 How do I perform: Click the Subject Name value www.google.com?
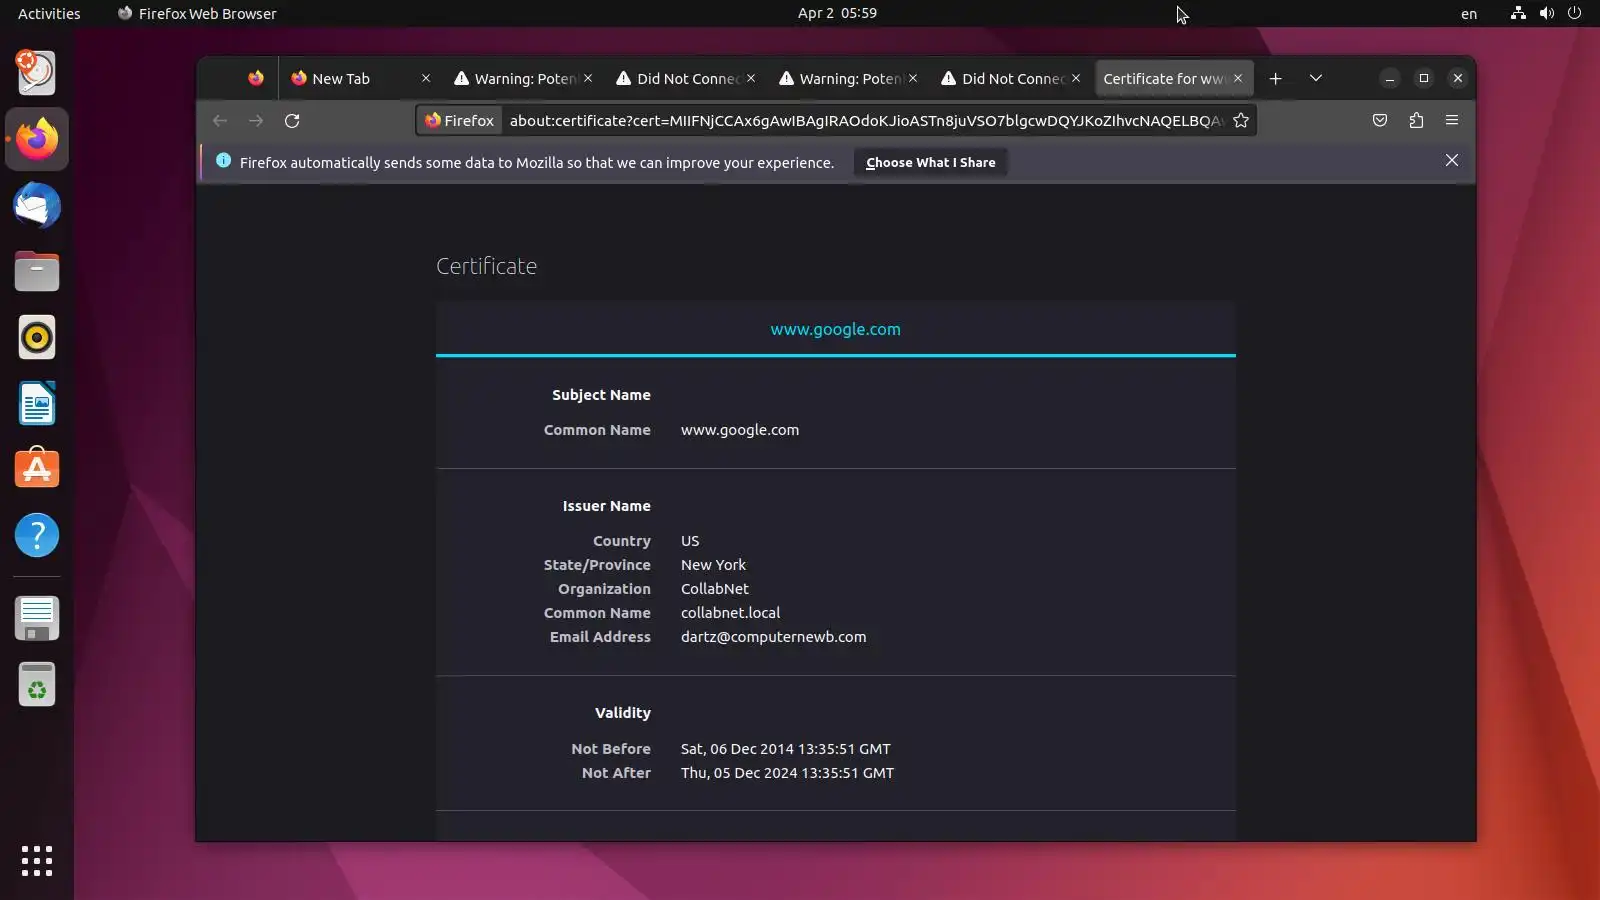pyautogui.click(x=740, y=430)
